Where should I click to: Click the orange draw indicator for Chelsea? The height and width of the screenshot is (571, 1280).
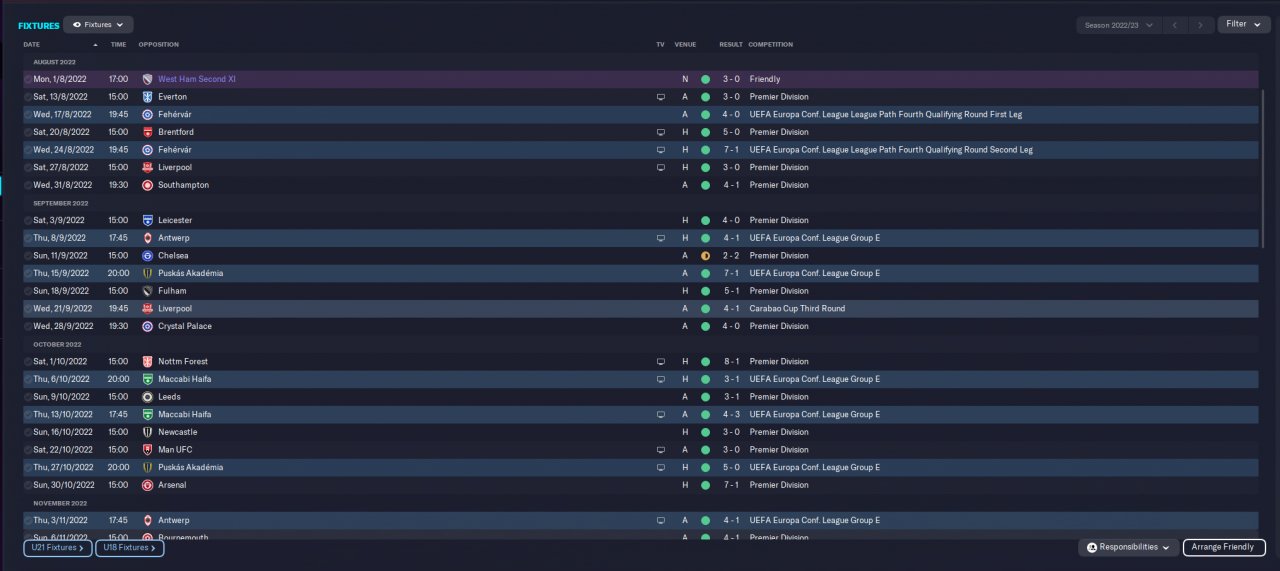click(705, 256)
